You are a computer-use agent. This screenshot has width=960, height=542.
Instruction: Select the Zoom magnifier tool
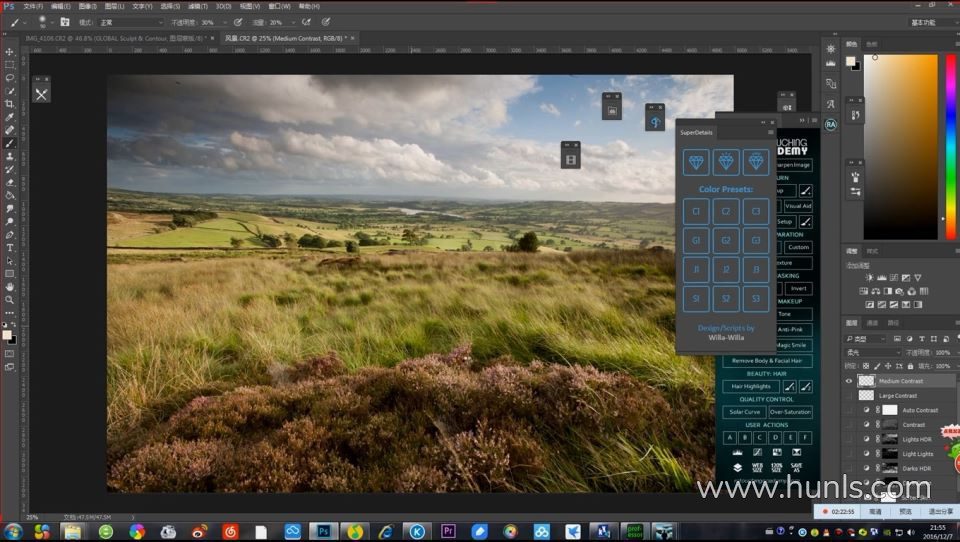[x=10, y=299]
